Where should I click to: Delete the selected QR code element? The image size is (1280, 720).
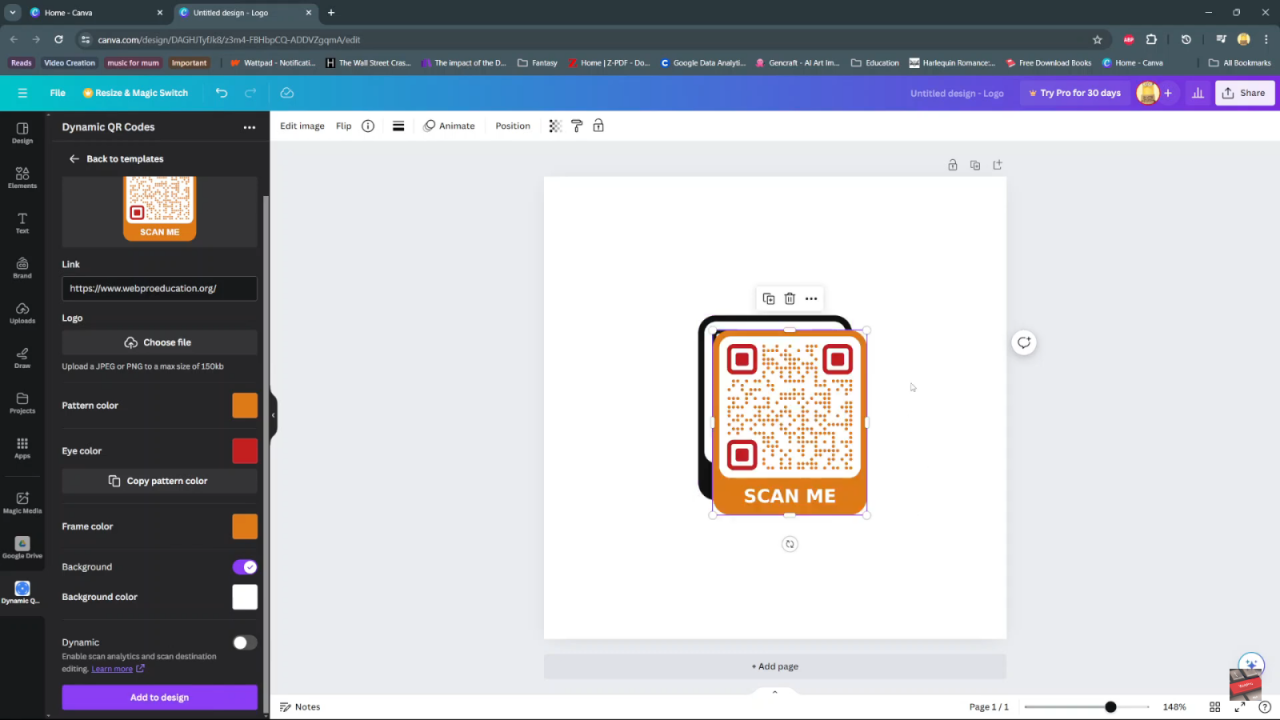pos(789,299)
